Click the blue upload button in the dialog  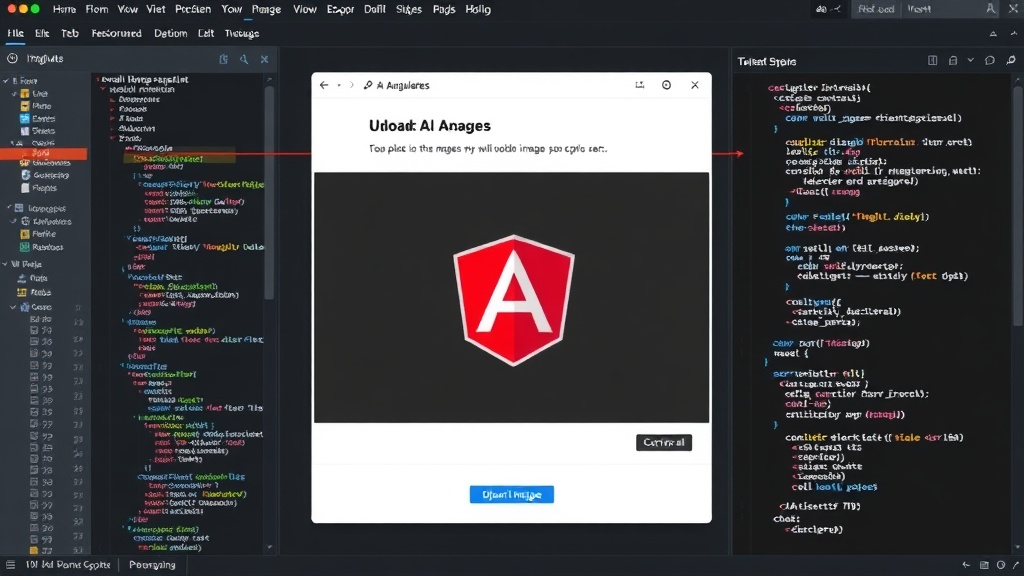click(x=511, y=494)
